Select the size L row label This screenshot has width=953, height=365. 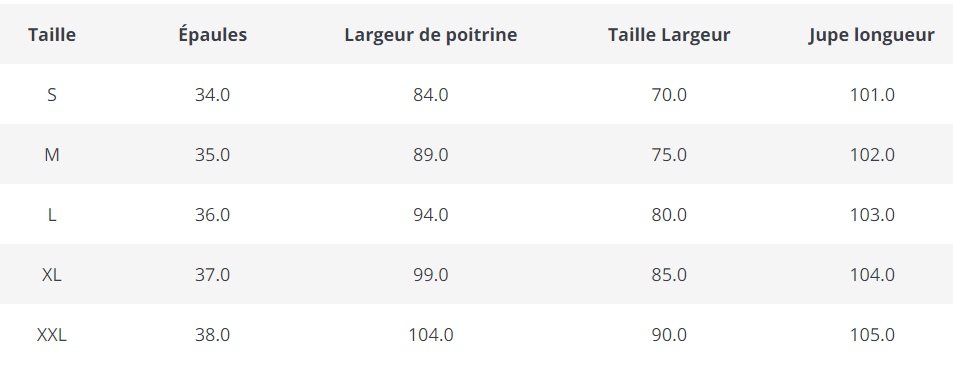coord(52,215)
